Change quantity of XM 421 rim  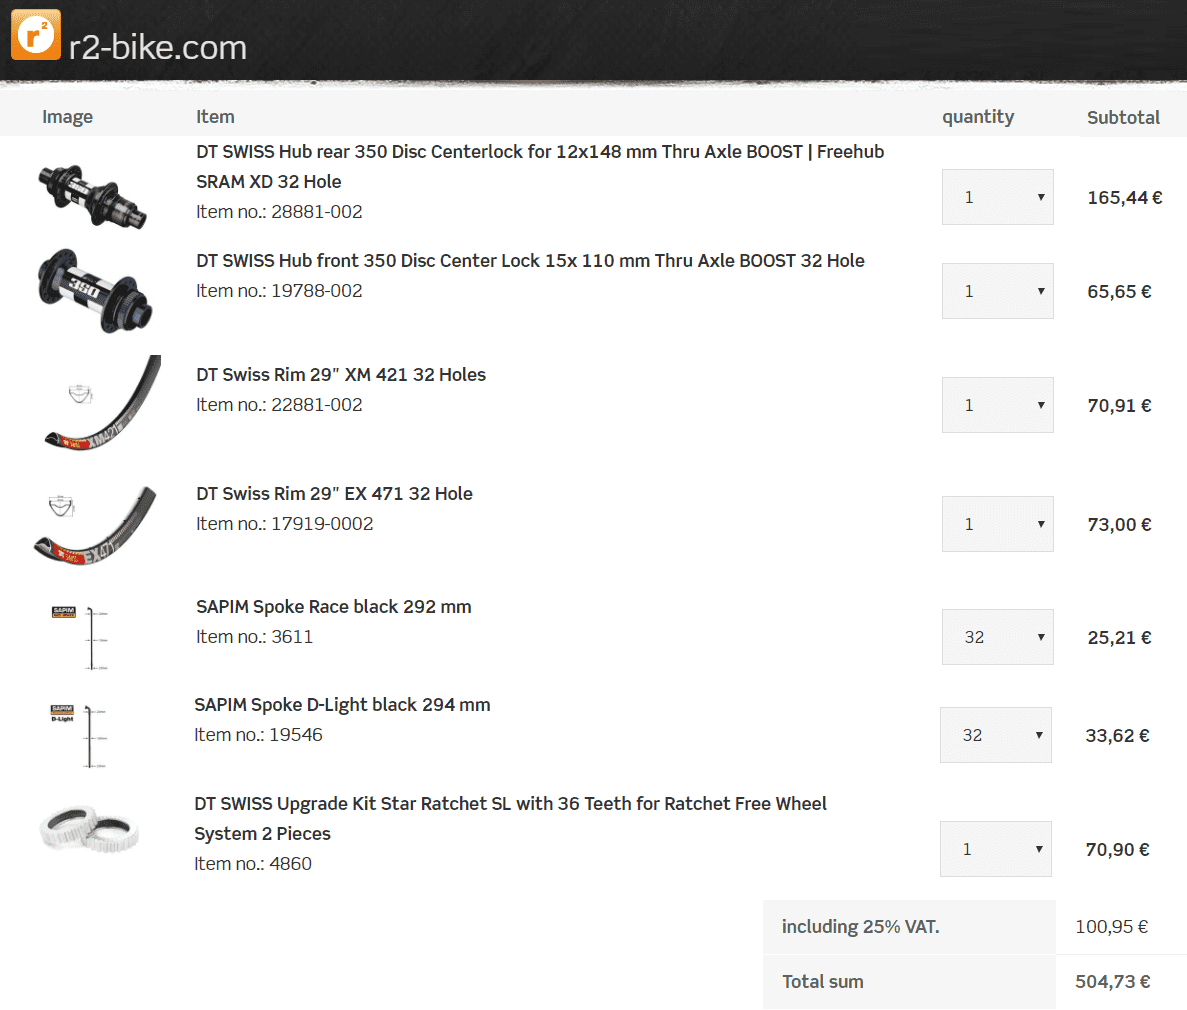click(997, 405)
